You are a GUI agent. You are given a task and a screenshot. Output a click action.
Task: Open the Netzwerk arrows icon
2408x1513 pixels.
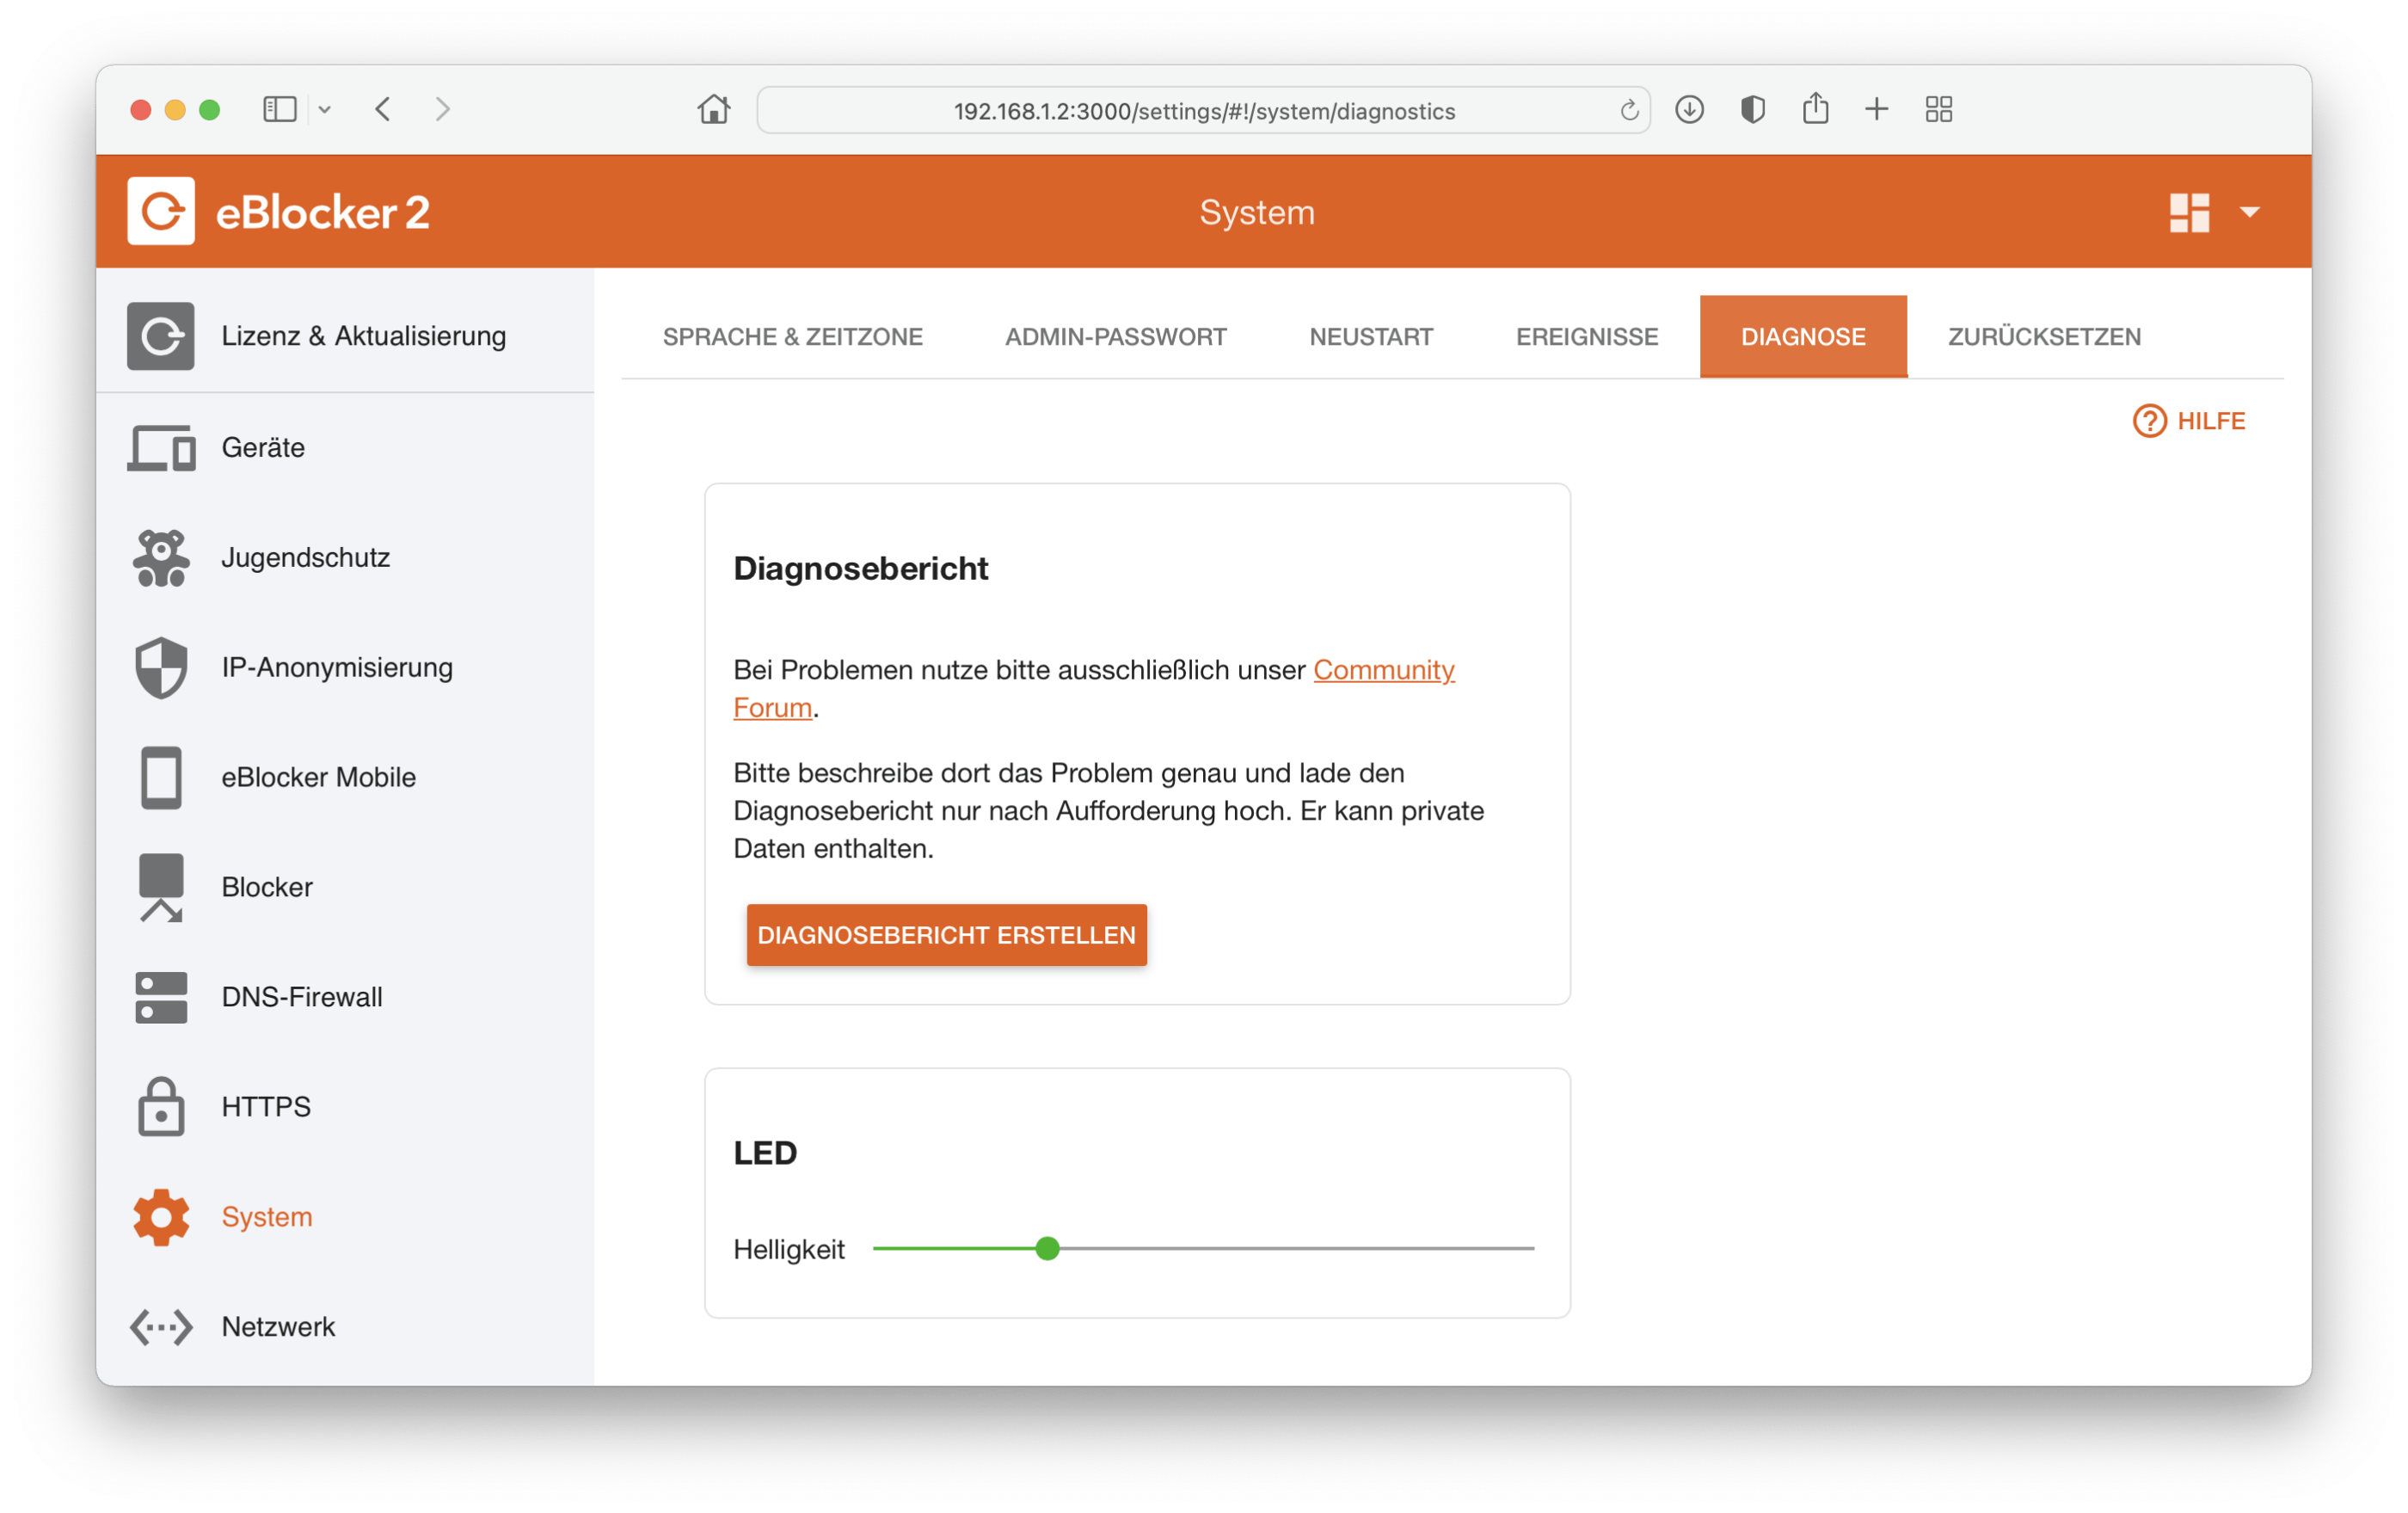[x=161, y=1326]
